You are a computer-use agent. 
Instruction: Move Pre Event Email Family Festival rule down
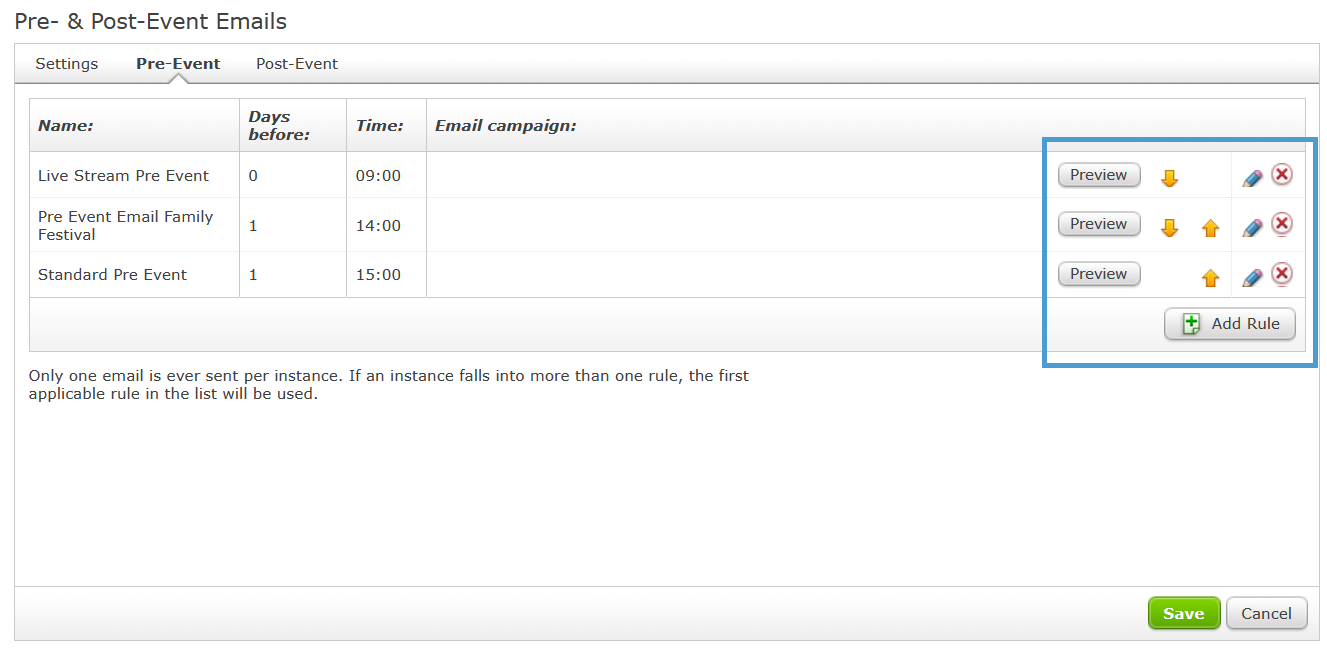[1169, 228]
